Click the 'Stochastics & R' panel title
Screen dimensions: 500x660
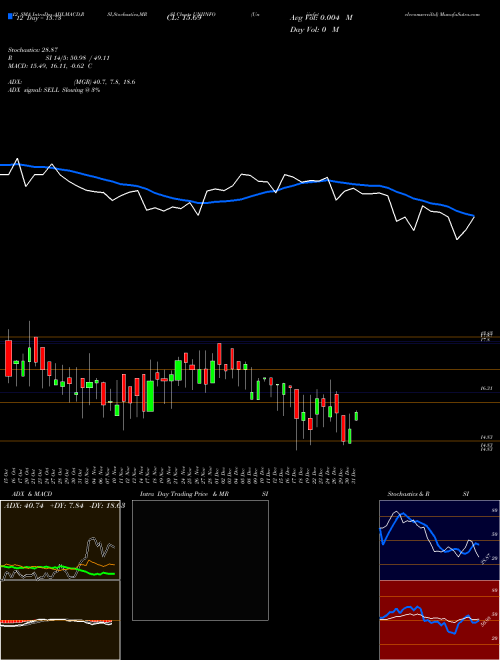(408, 494)
